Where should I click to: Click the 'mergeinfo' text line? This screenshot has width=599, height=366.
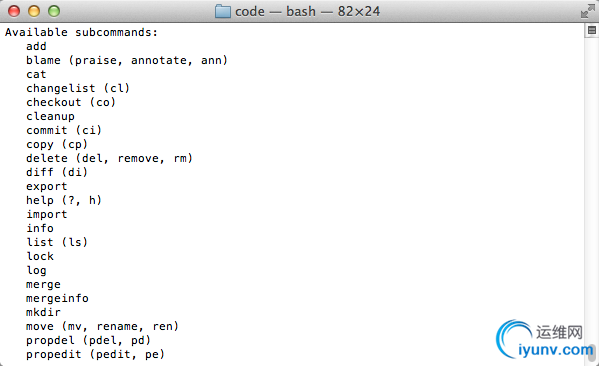point(57,298)
